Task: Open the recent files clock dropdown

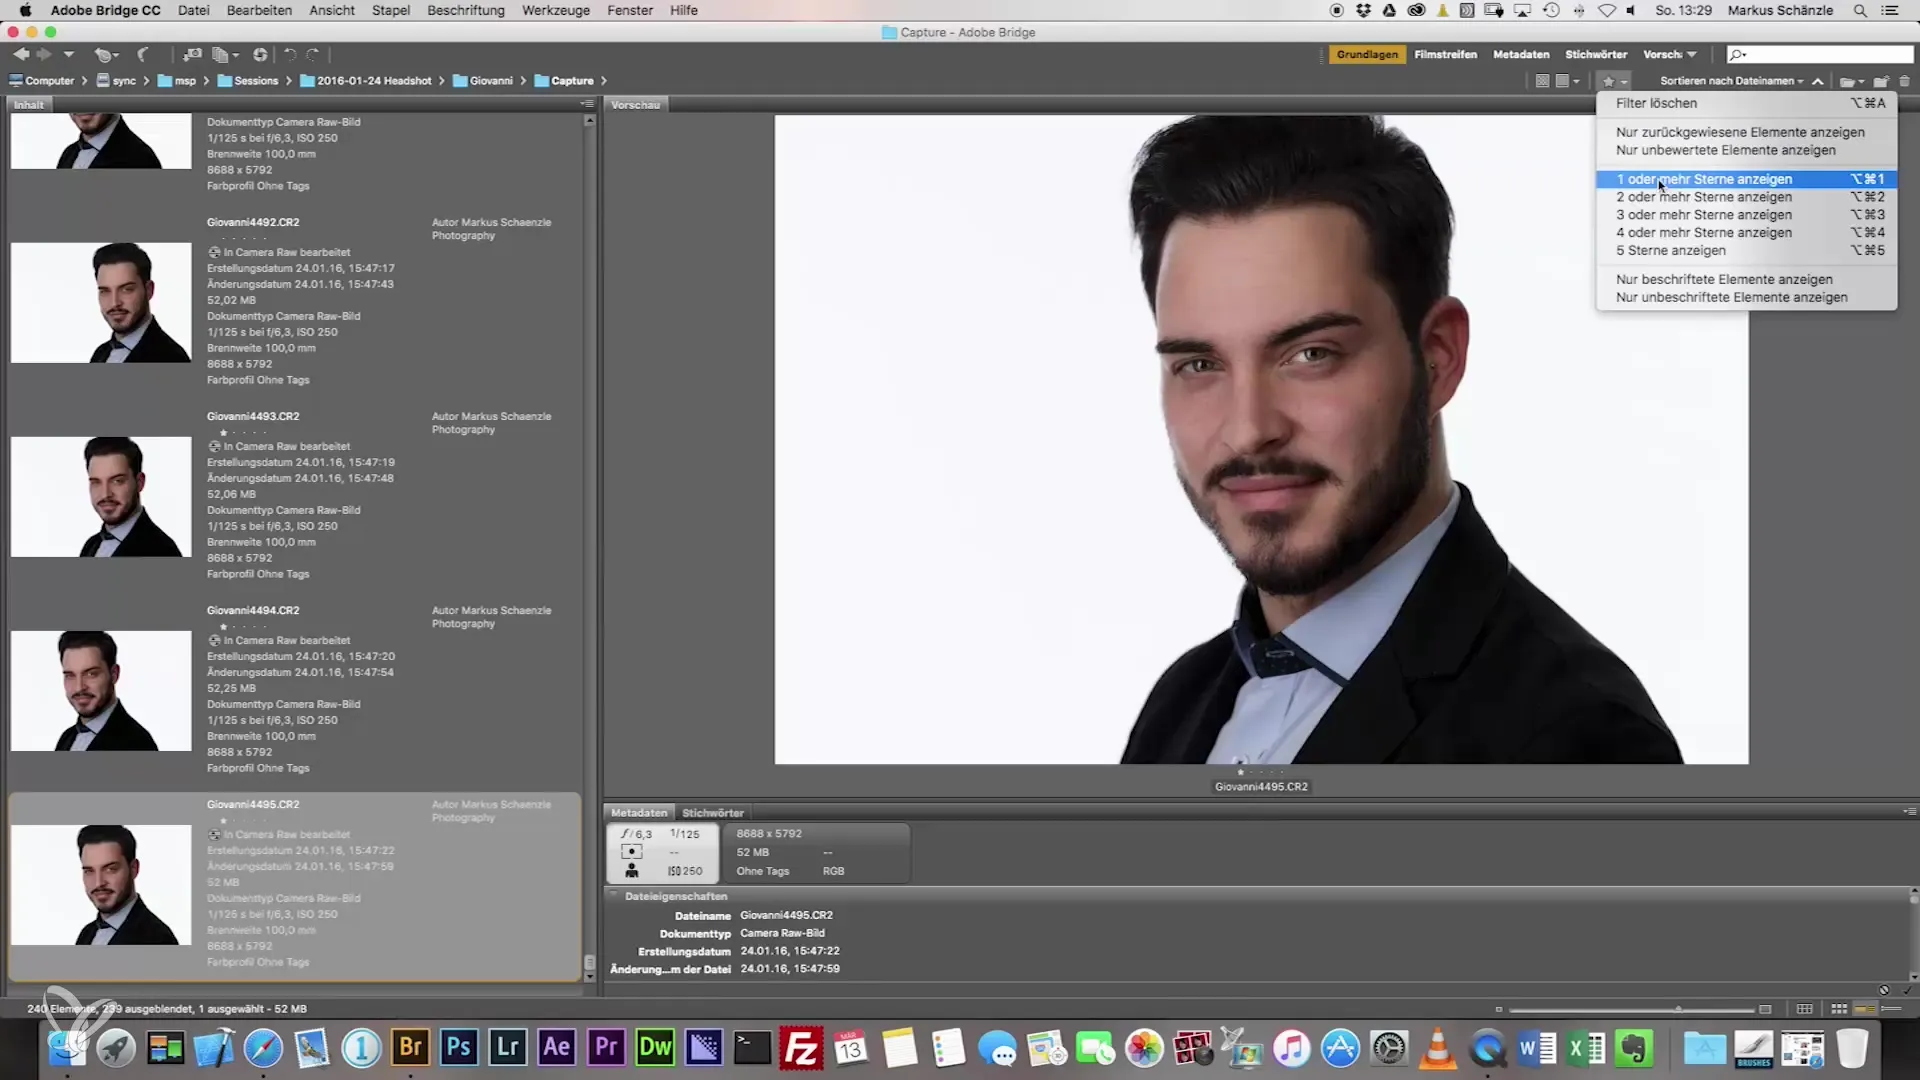Action: pos(105,54)
